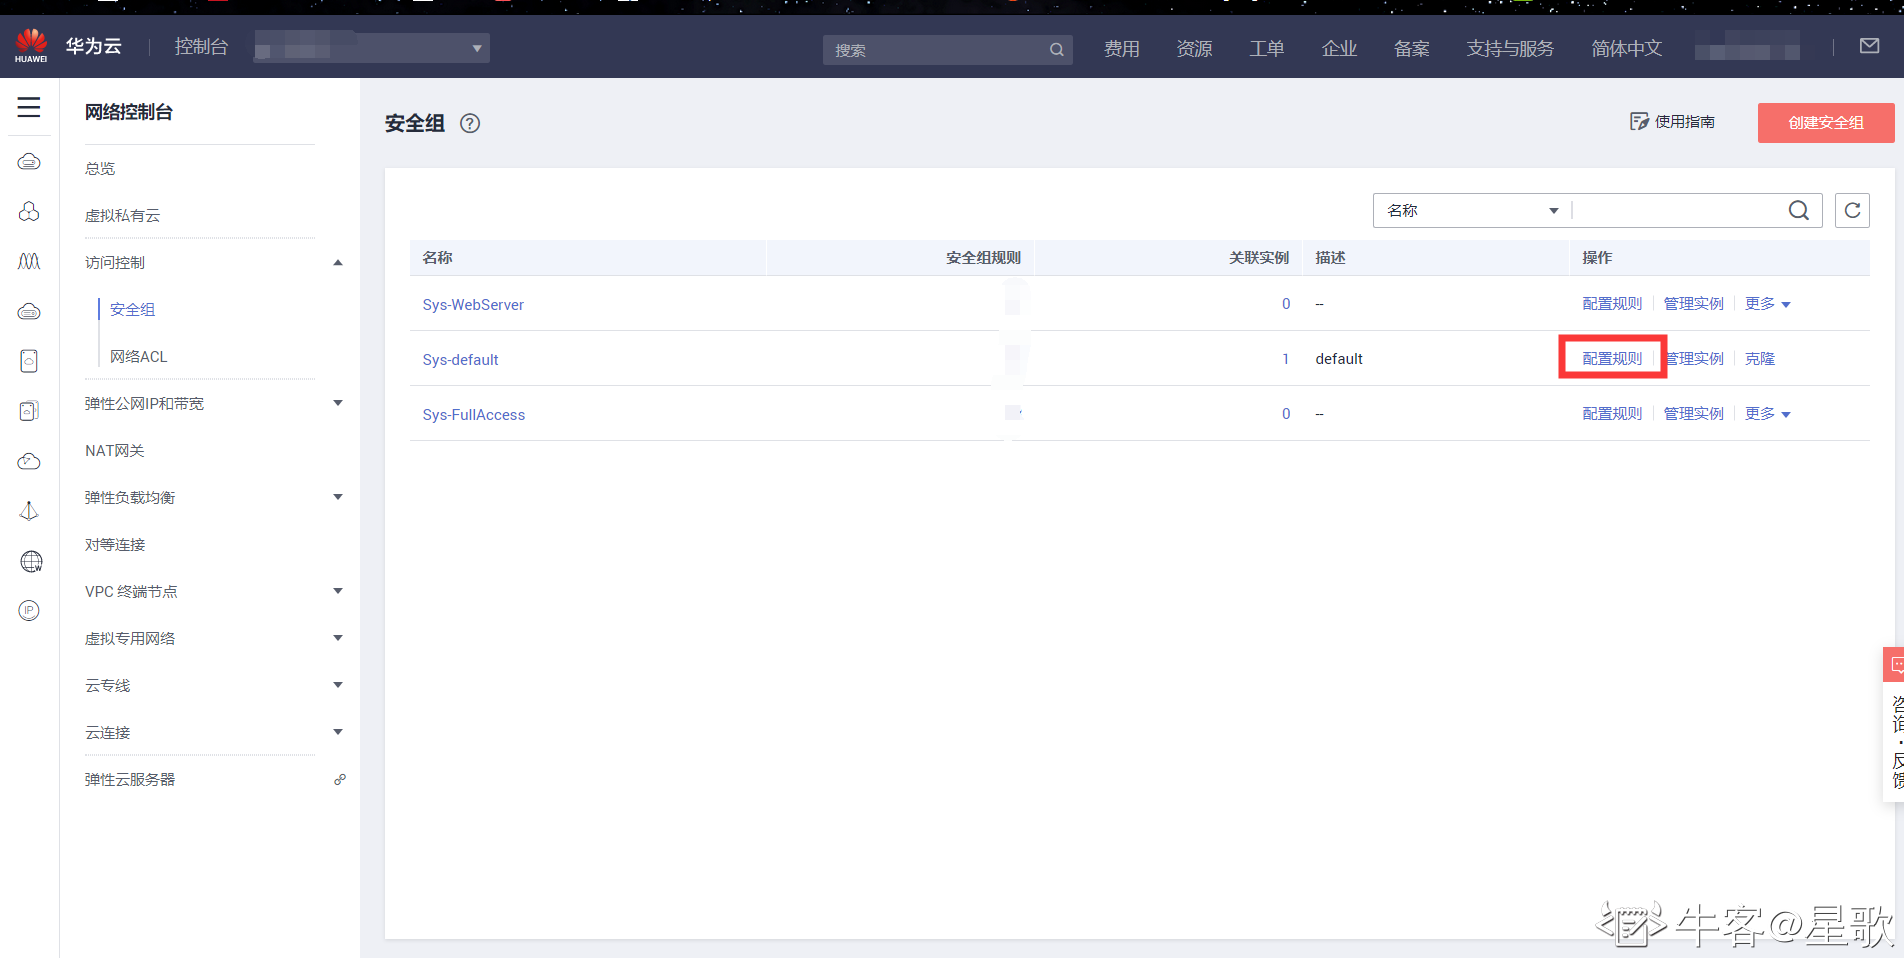The height and width of the screenshot is (958, 1904).
Task: Open 资源 menu in top bar
Action: tap(1194, 49)
